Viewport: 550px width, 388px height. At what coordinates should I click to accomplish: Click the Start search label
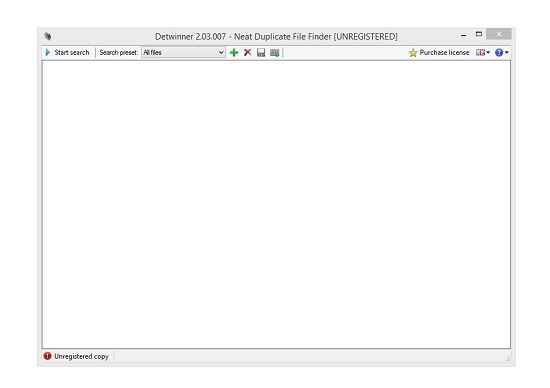[x=72, y=53]
